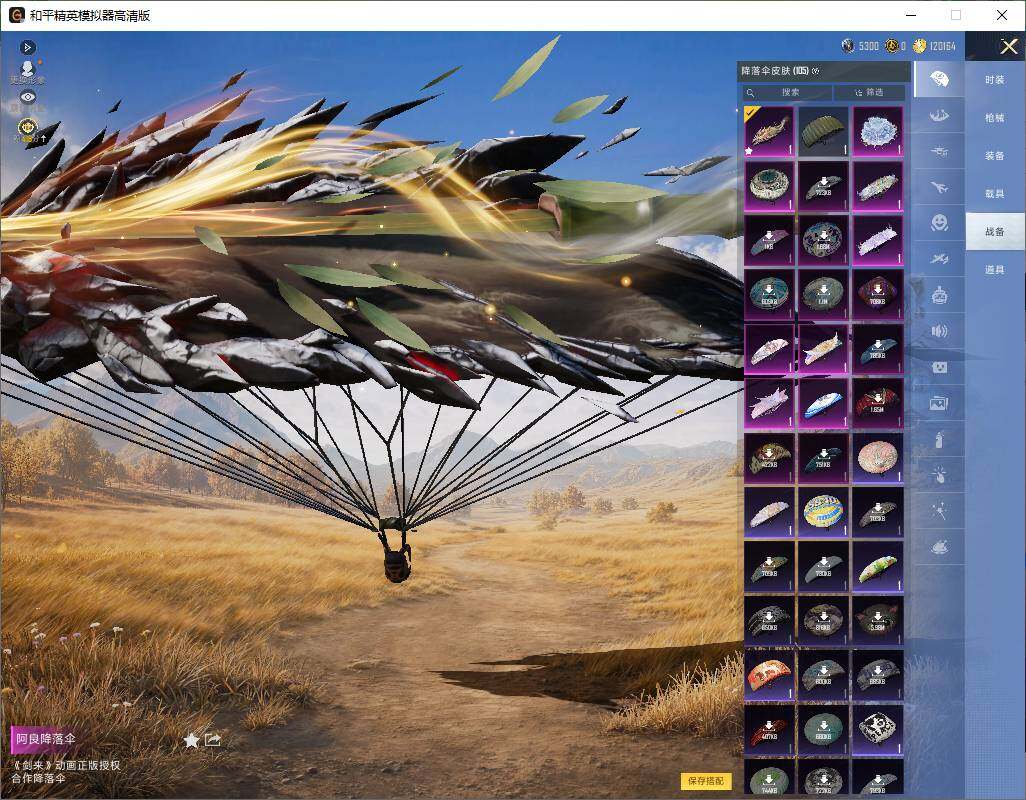Select the roast chicken category icon
Image resolution: width=1026 pixels, height=800 pixels.
pos(939,546)
